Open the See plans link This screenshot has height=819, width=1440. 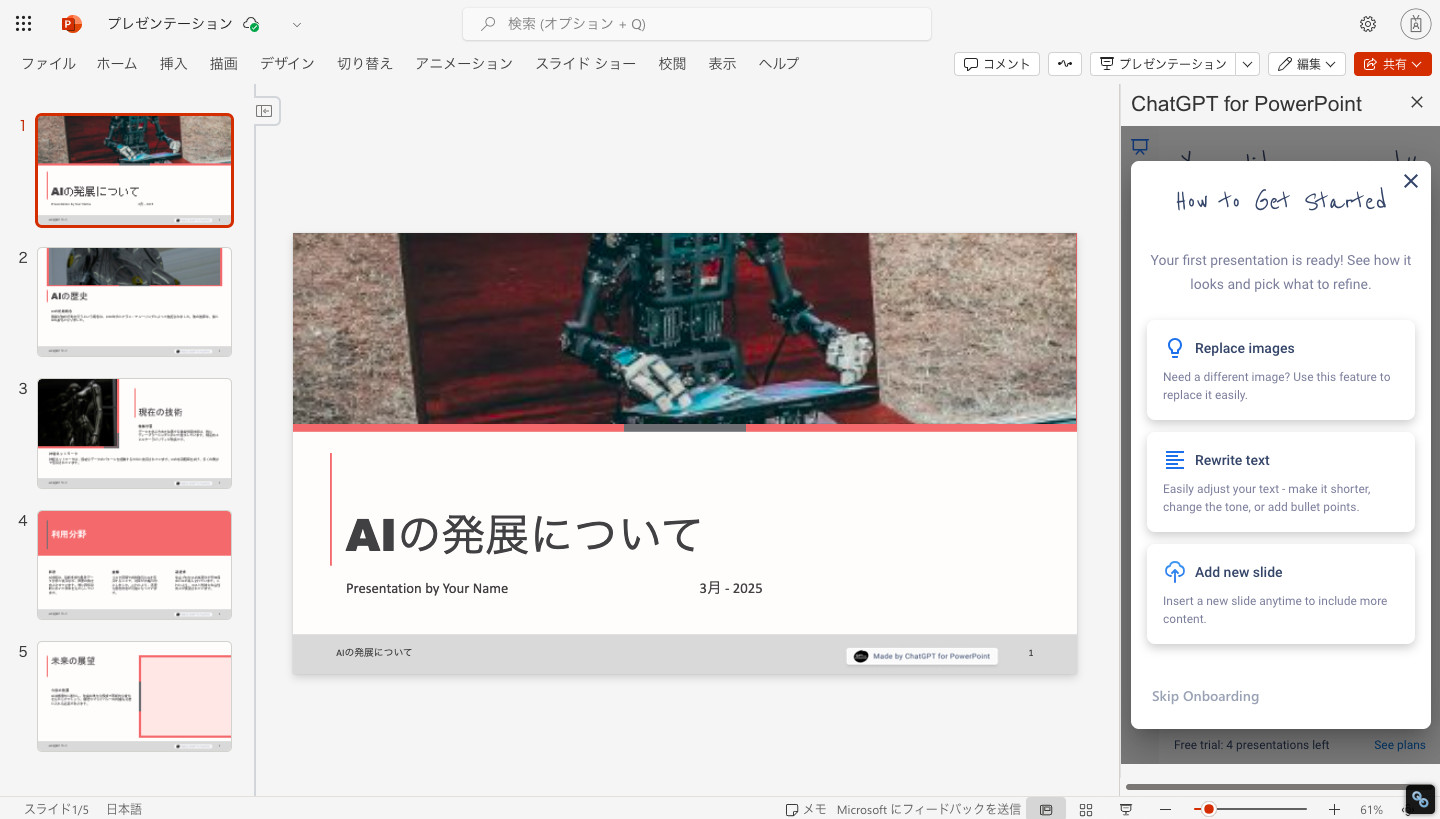click(x=1400, y=745)
